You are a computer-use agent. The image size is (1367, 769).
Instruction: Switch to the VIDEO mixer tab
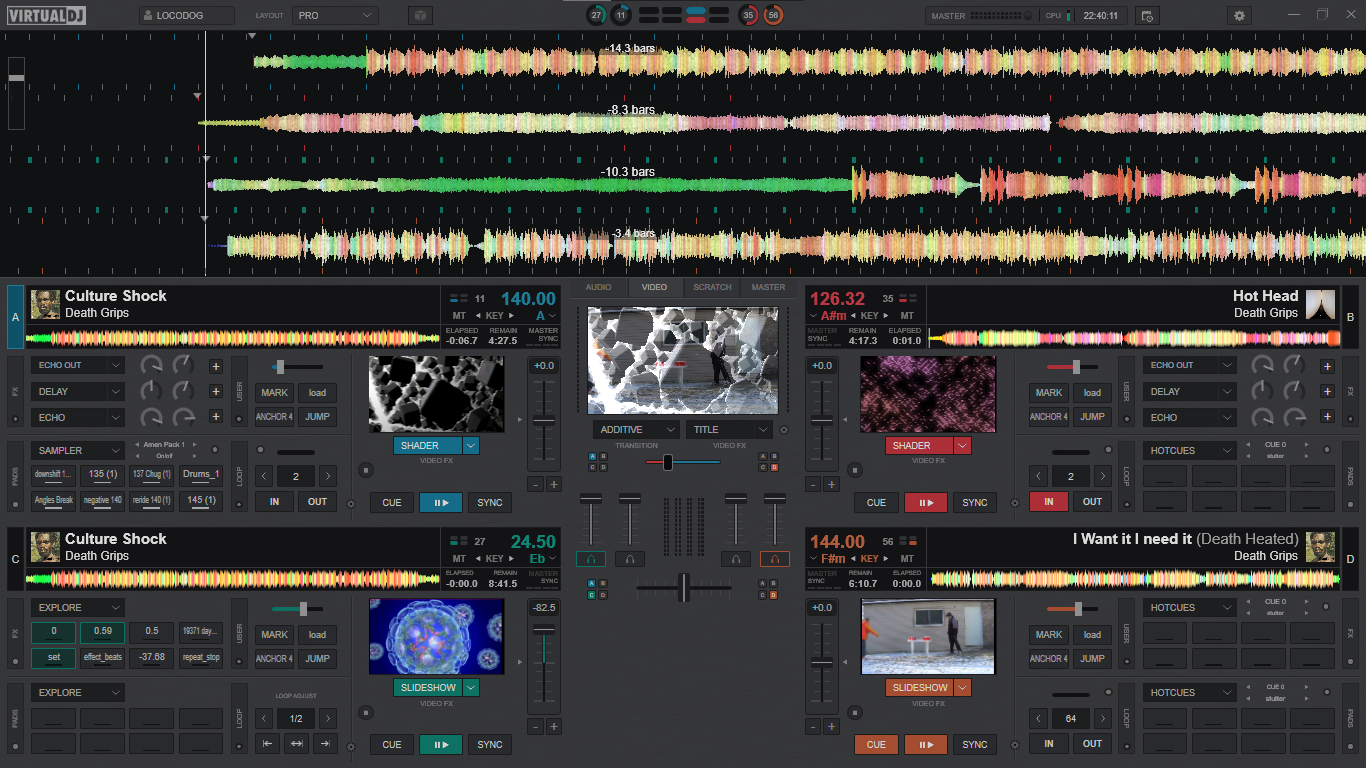click(x=654, y=288)
